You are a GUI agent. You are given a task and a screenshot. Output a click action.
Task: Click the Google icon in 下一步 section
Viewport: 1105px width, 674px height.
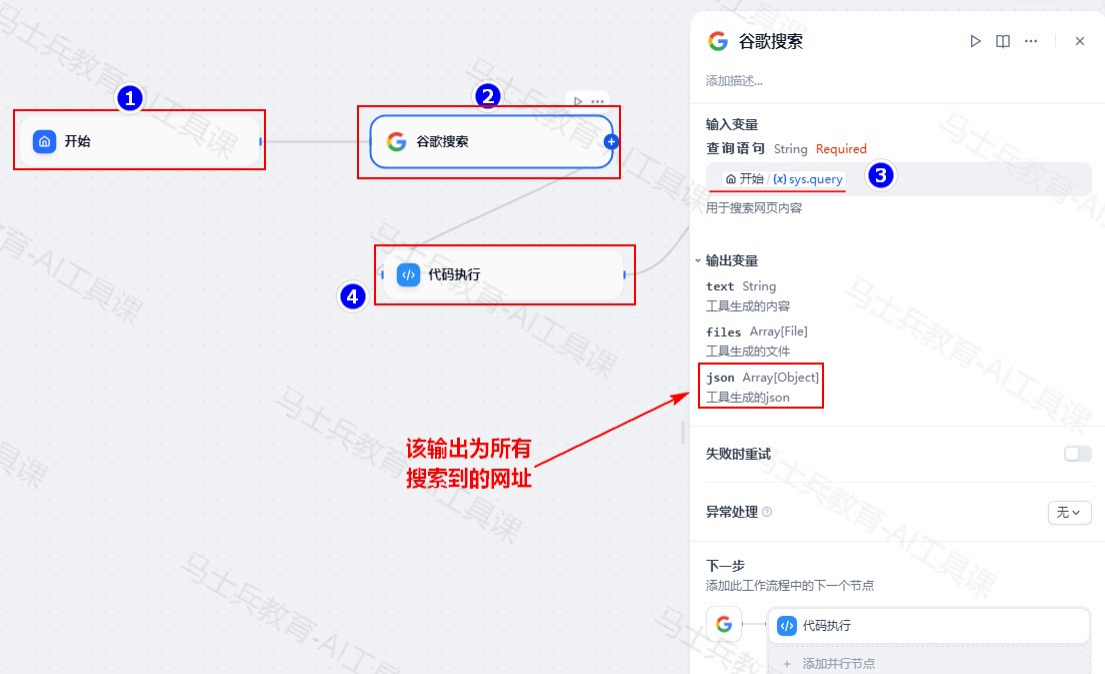724,624
